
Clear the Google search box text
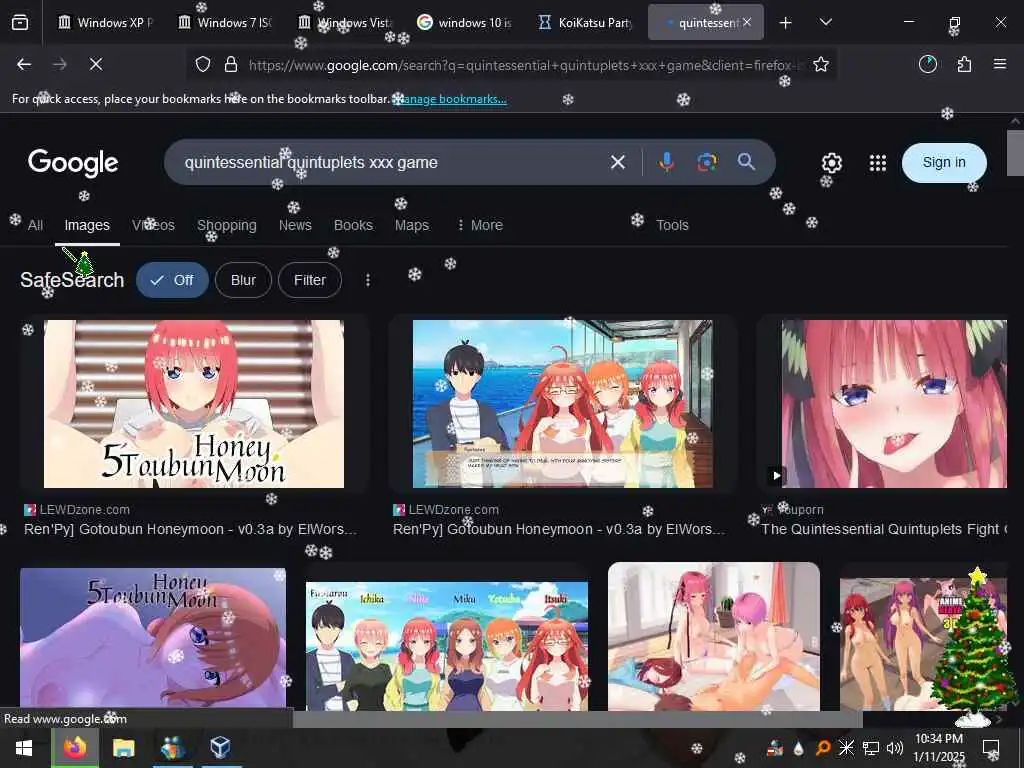pos(618,162)
